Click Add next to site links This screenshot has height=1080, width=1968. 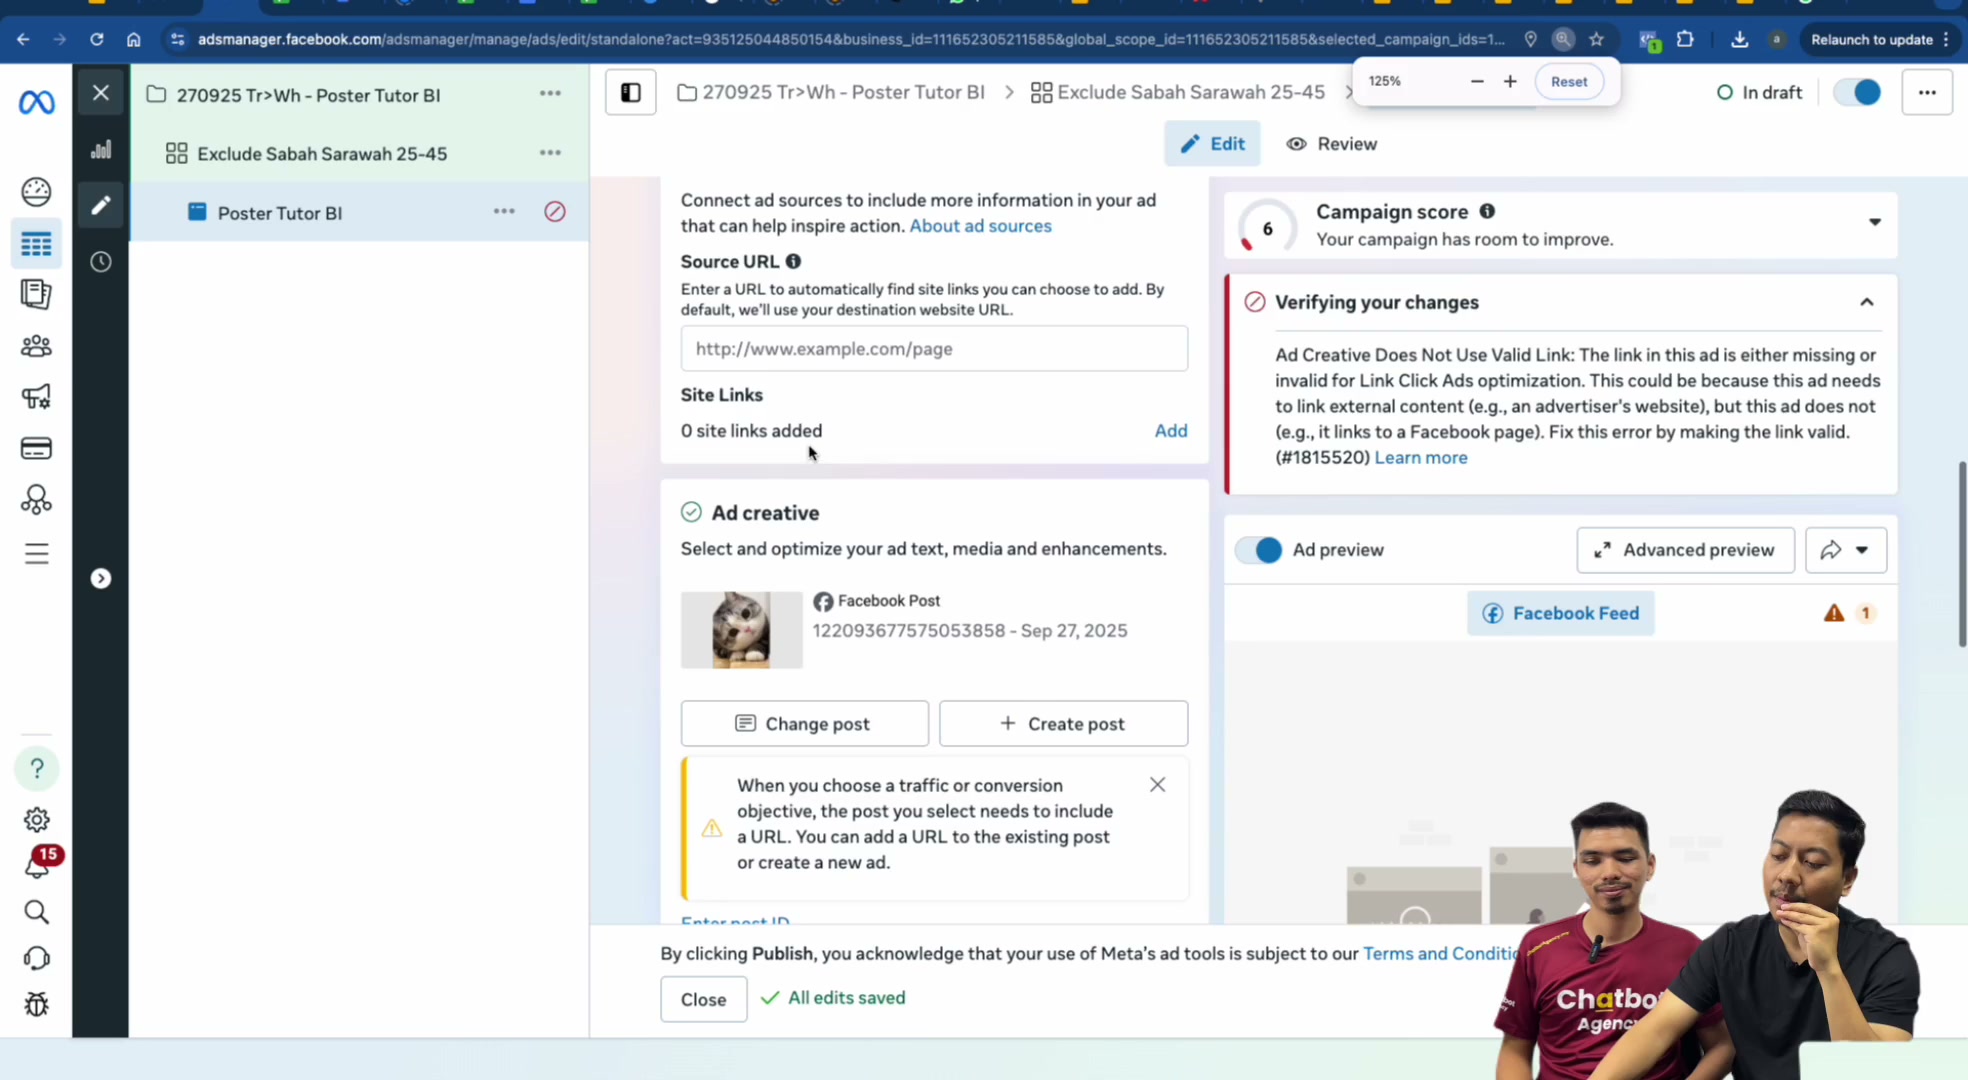click(1171, 431)
